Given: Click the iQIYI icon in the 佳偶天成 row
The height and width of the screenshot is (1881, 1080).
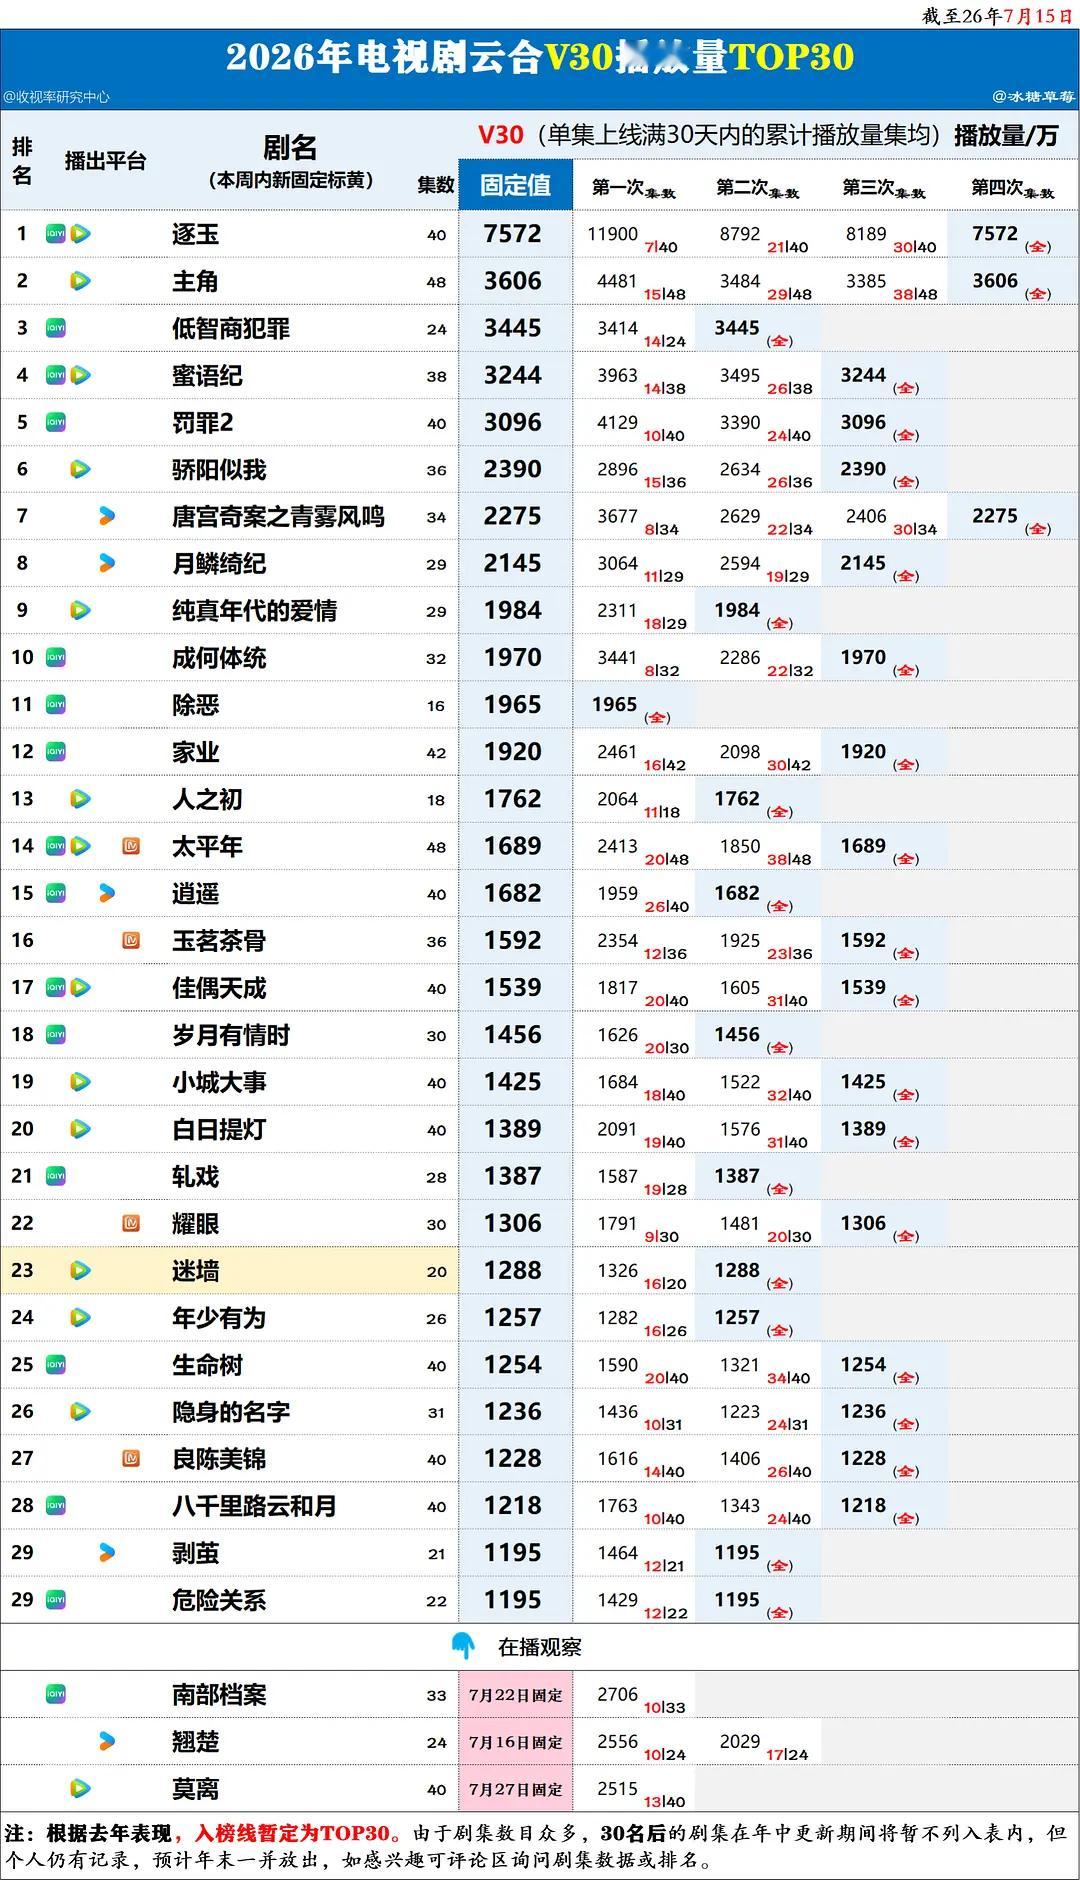Looking at the screenshot, I should [56, 987].
